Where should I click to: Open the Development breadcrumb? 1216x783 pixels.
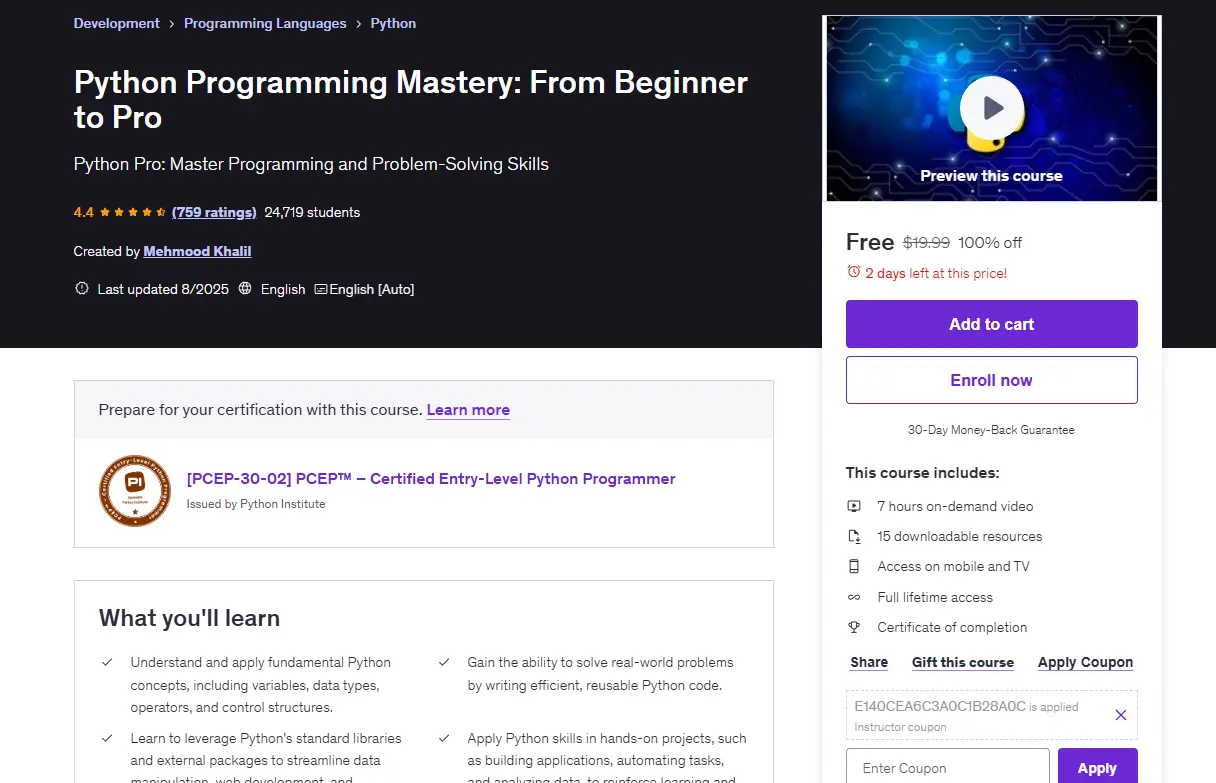[x=117, y=23]
